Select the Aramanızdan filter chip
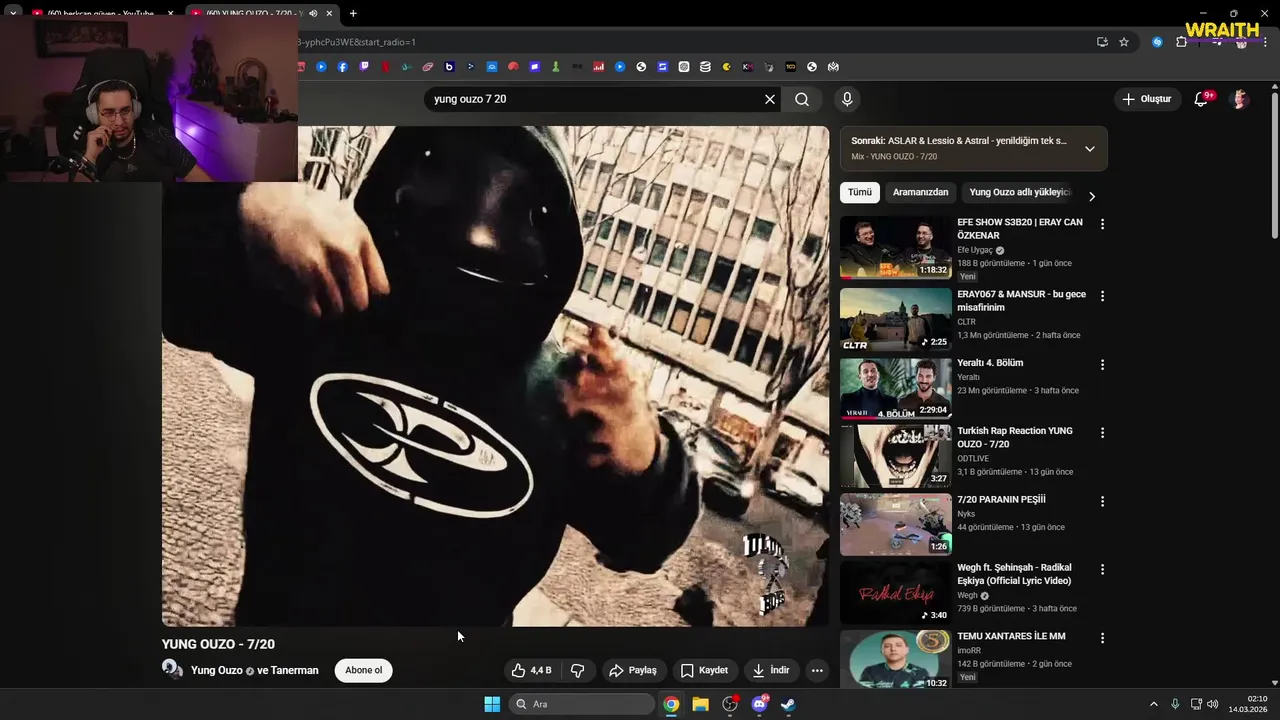Viewport: 1280px width, 720px height. pyautogui.click(x=920, y=192)
